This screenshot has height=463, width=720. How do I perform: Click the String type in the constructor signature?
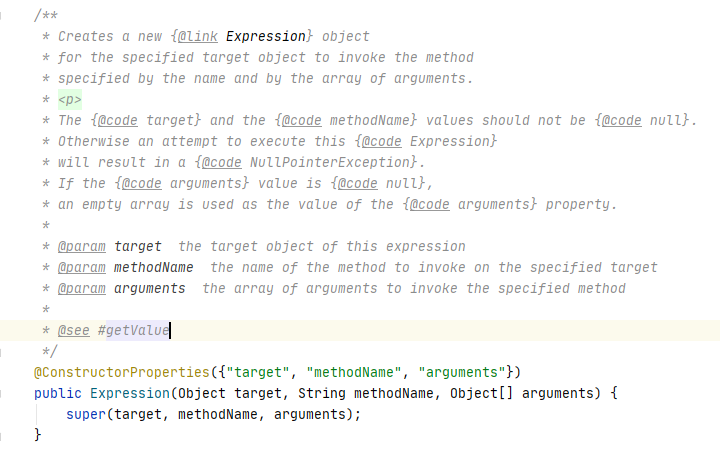[x=320, y=393]
